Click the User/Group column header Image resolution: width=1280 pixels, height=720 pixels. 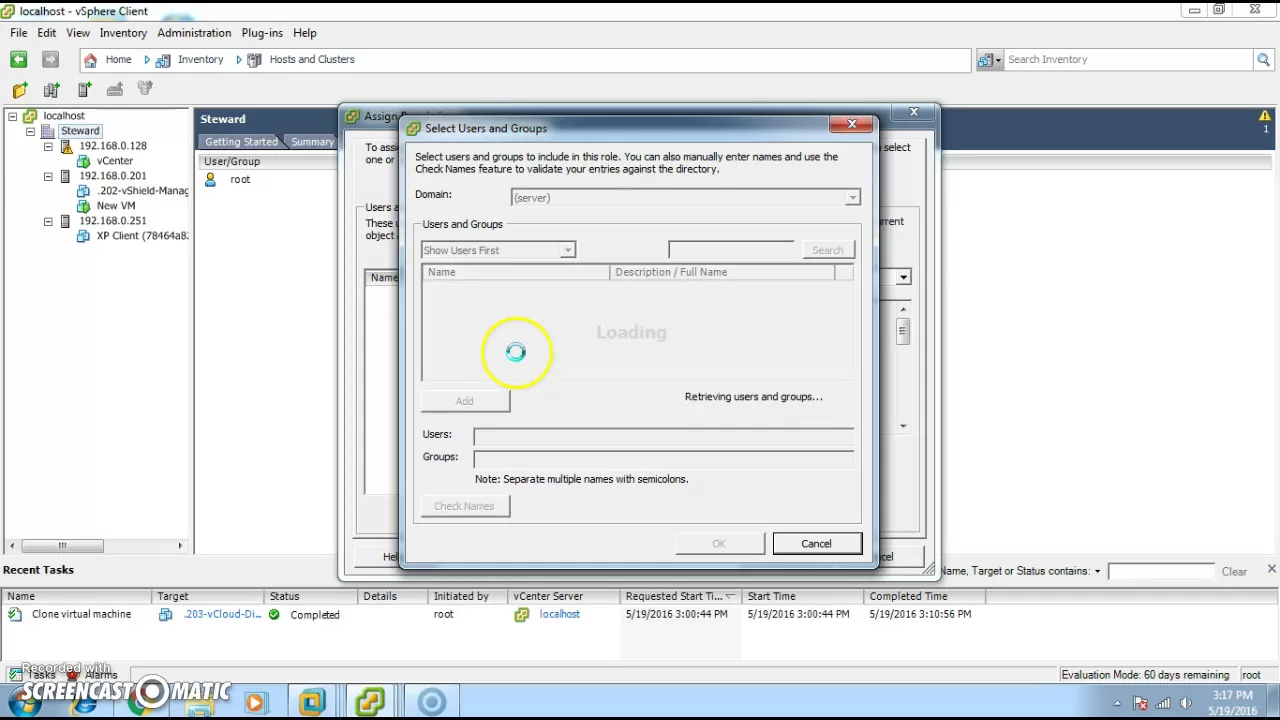point(232,161)
